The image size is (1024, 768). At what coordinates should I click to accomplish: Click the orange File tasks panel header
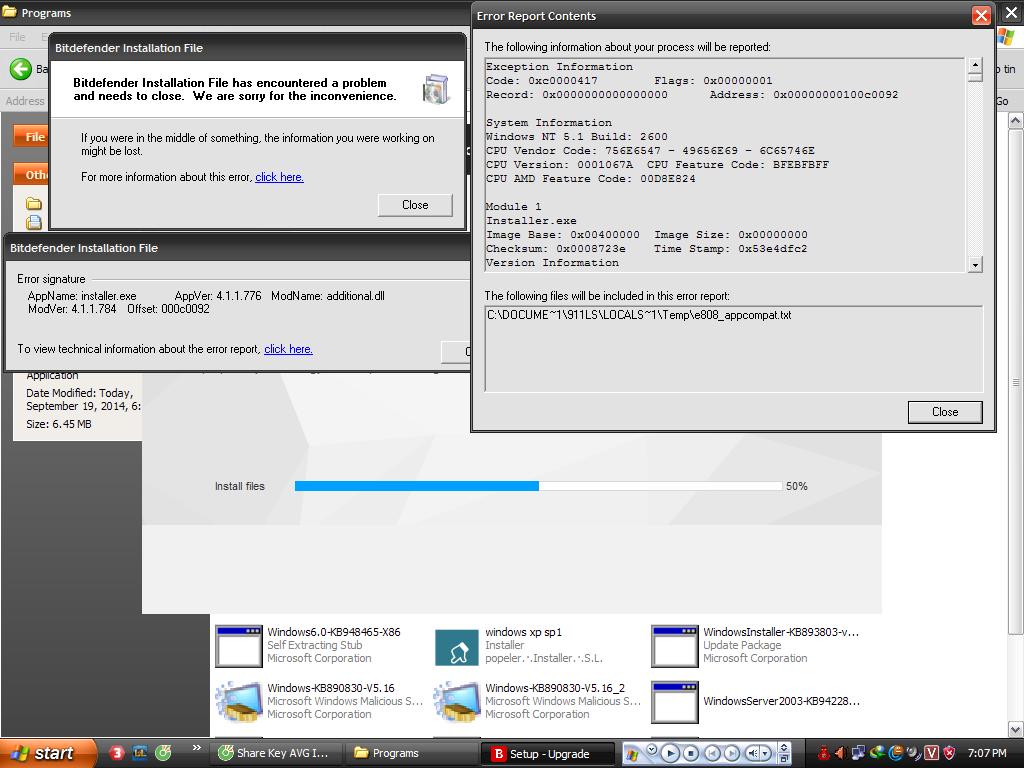click(30, 136)
